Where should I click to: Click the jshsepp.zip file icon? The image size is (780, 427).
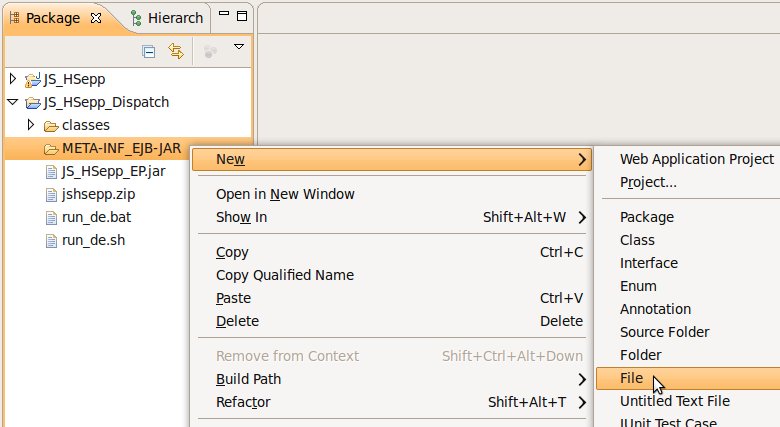click(51, 194)
